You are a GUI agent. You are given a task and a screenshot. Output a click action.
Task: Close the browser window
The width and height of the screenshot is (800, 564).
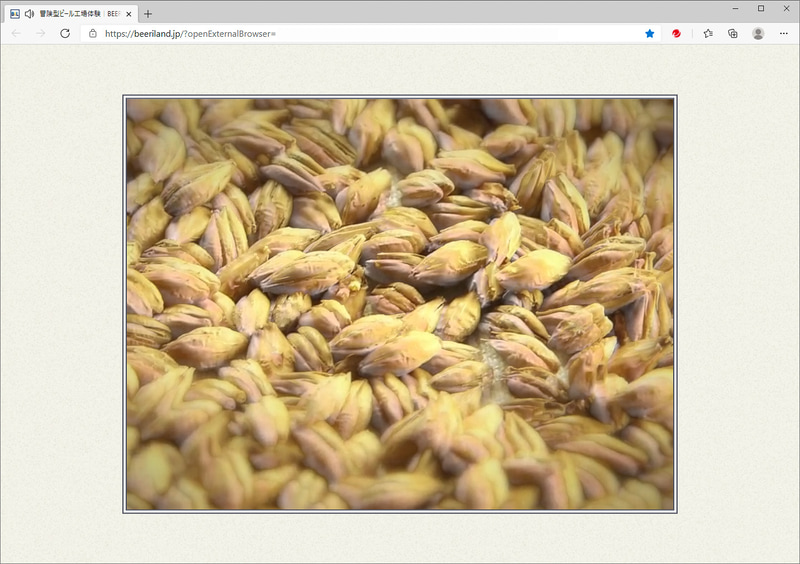tap(787, 8)
